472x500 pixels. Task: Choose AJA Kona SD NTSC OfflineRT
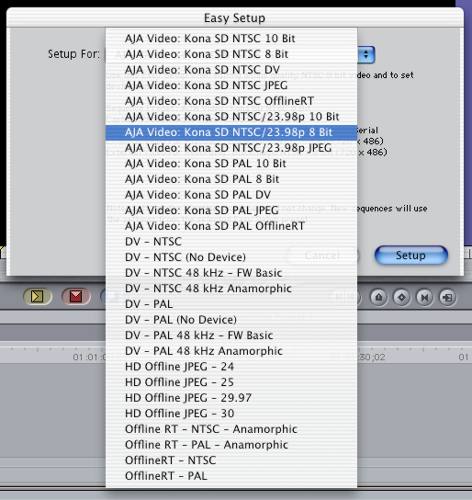click(231, 101)
